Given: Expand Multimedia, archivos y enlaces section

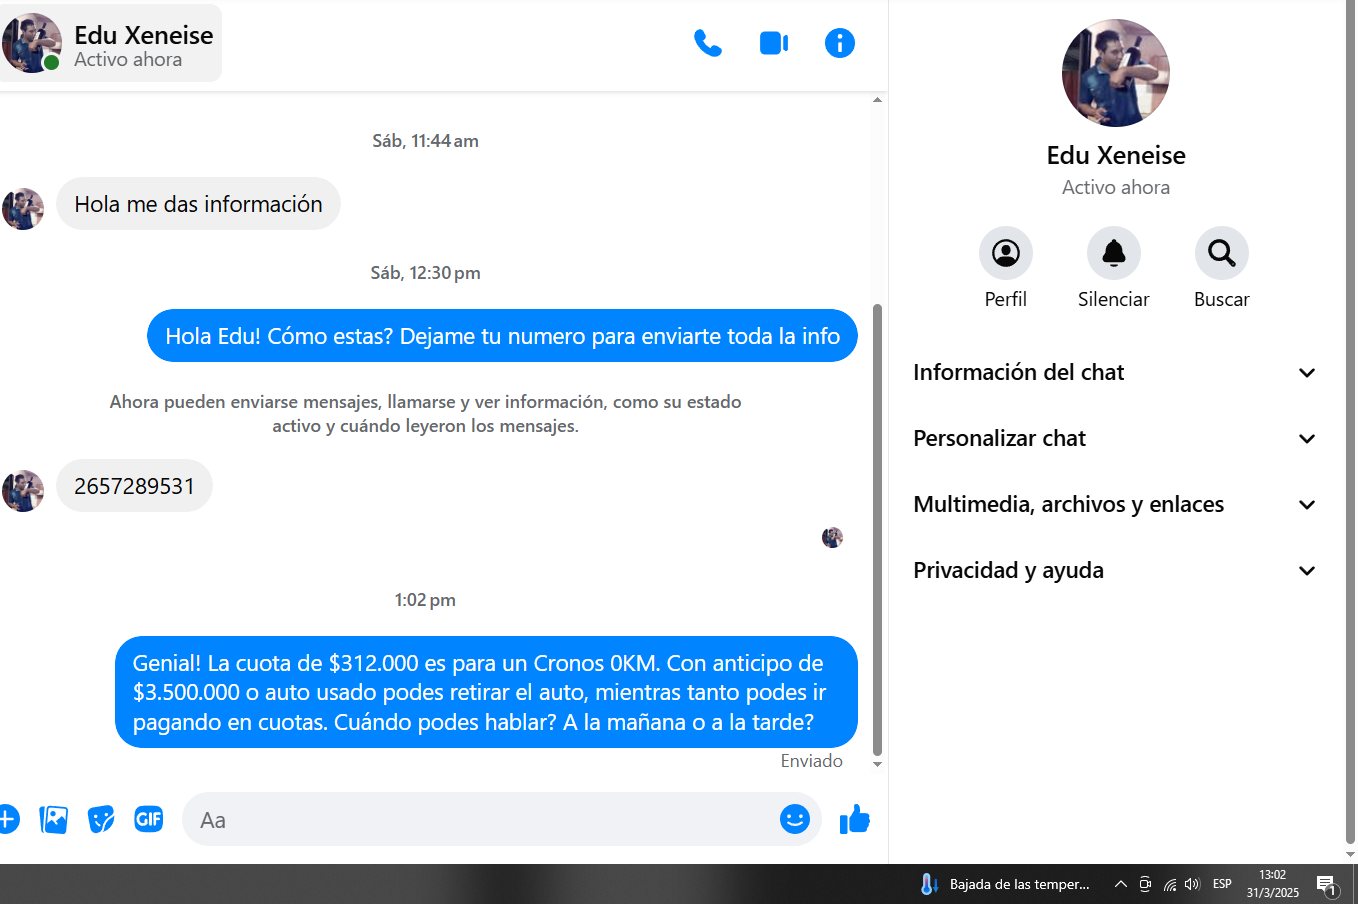Looking at the screenshot, I should point(1115,504).
